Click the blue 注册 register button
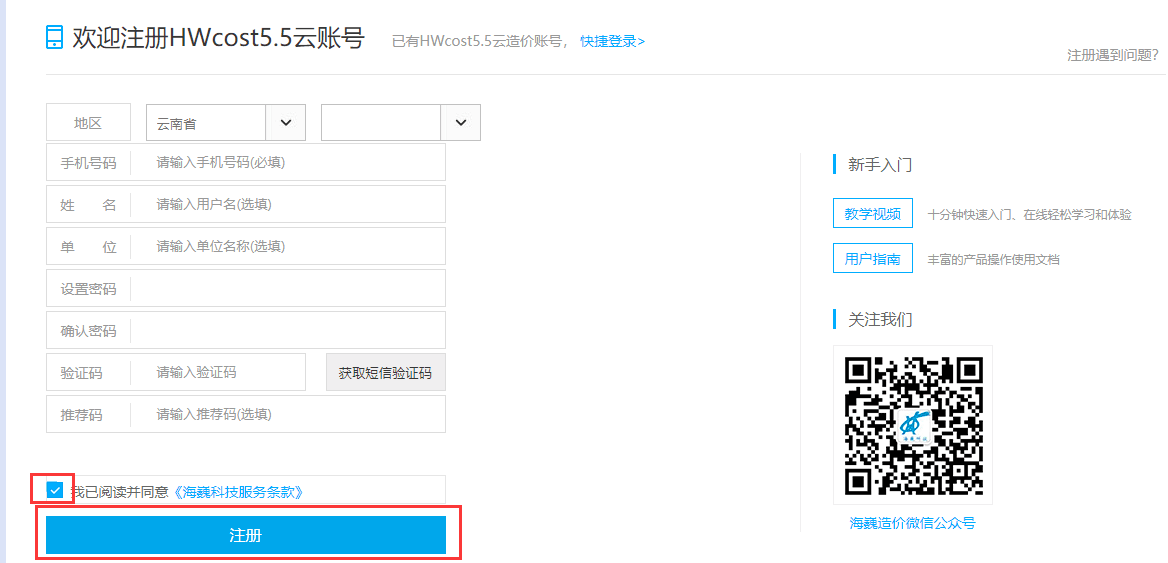Image resolution: width=1168 pixels, height=563 pixels. click(x=246, y=535)
